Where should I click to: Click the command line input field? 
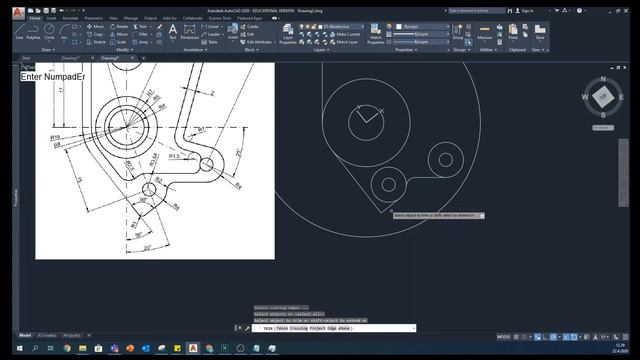point(334,328)
